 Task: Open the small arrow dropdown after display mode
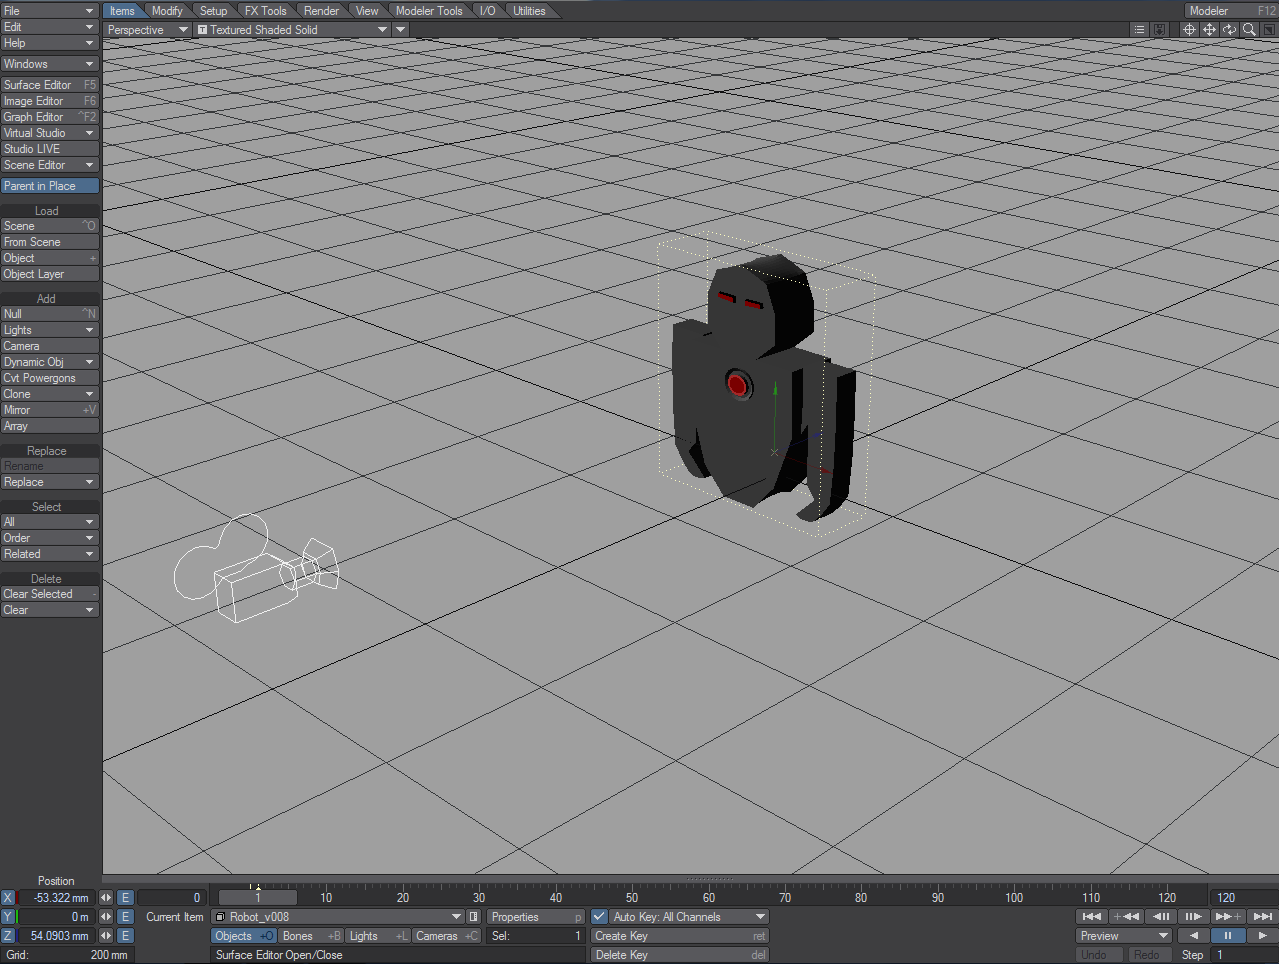(400, 30)
